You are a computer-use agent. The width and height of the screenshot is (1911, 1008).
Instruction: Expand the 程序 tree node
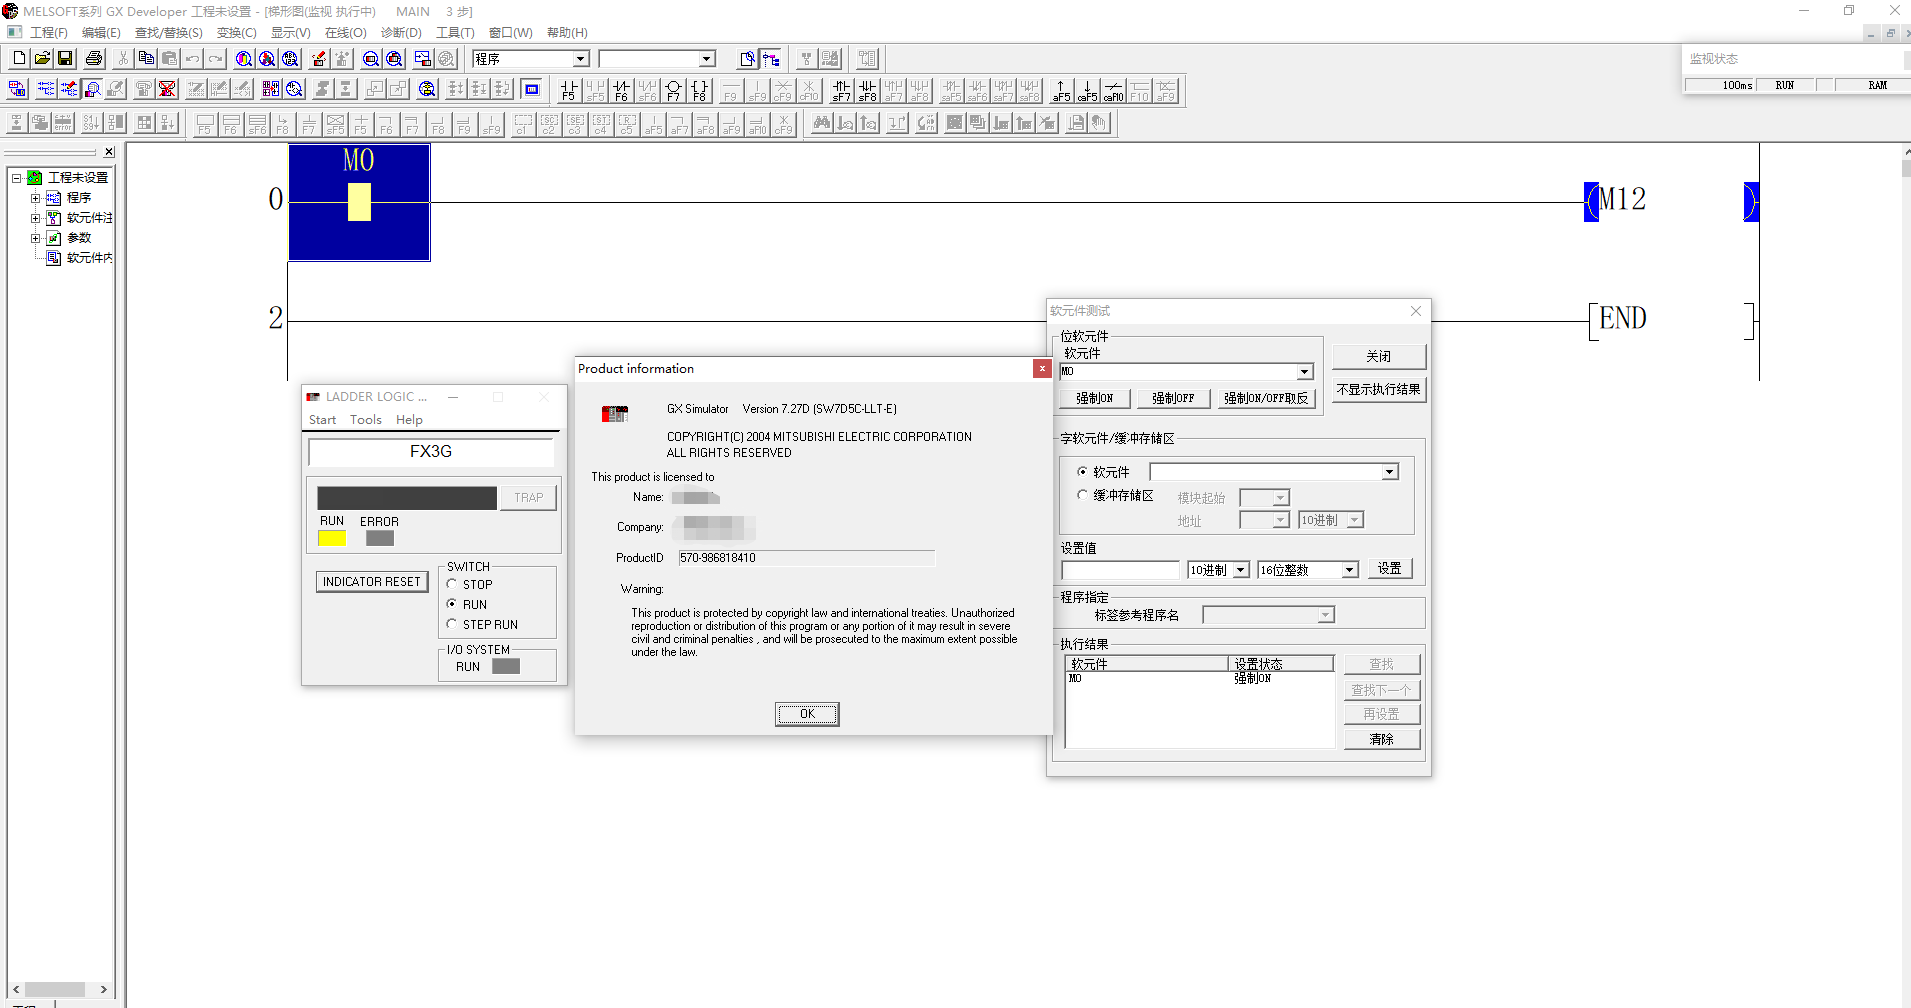36,198
